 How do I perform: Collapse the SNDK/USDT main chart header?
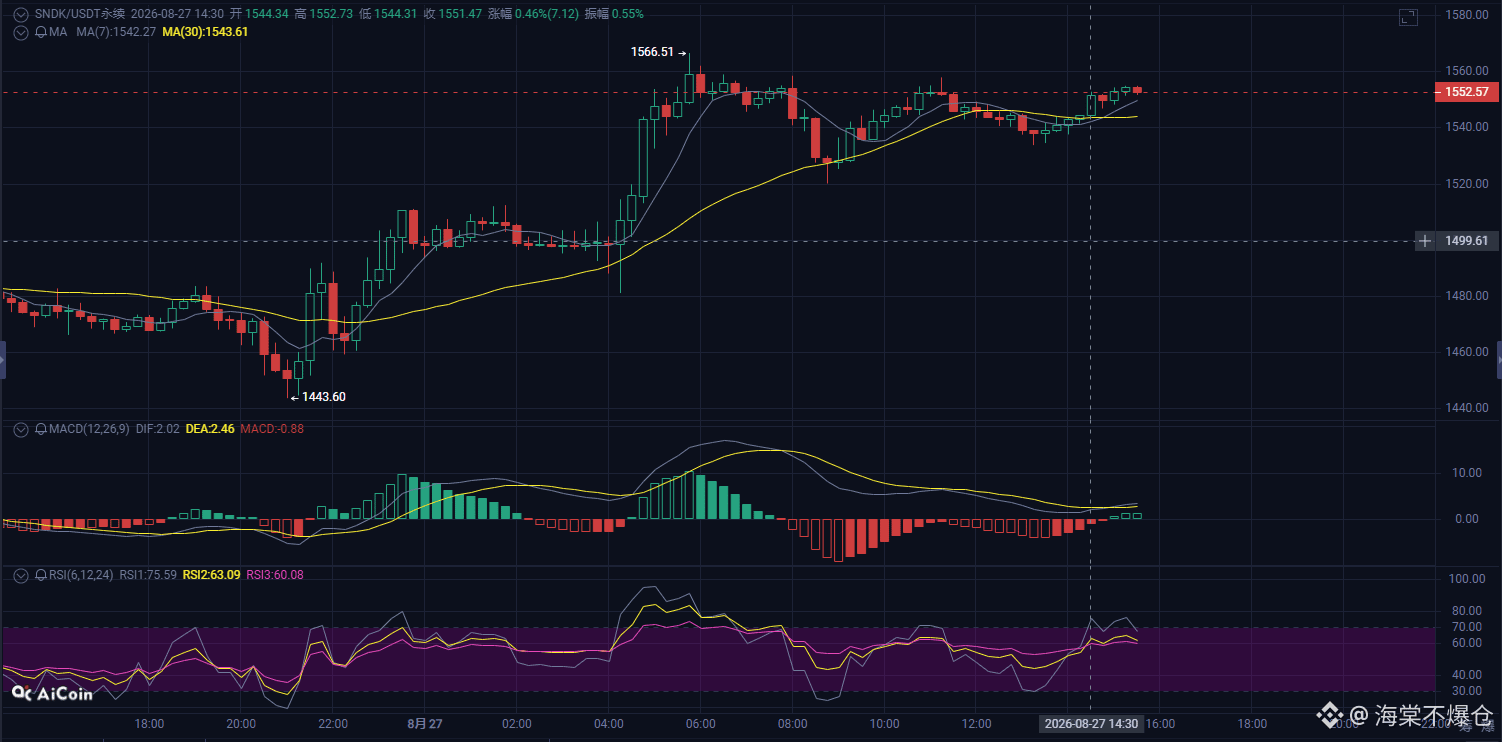click(x=20, y=14)
